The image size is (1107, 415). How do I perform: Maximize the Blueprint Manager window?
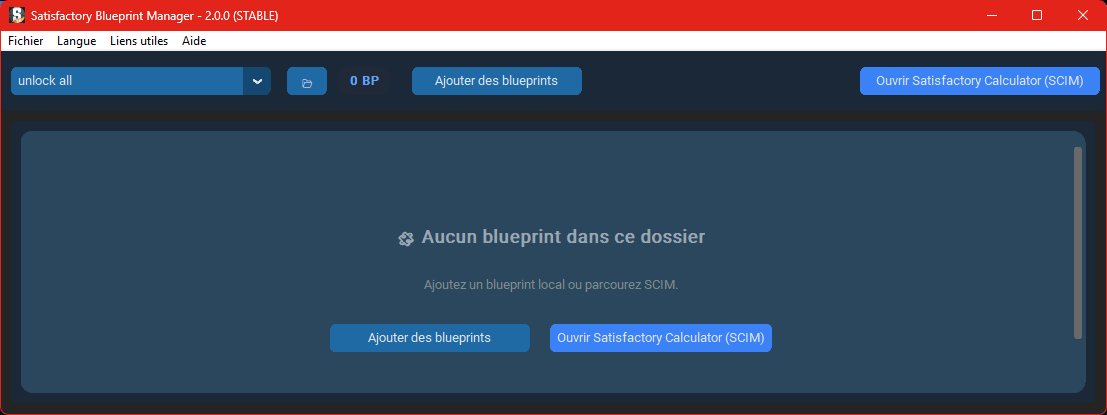pyautogui.click(x=1037, y=15)
